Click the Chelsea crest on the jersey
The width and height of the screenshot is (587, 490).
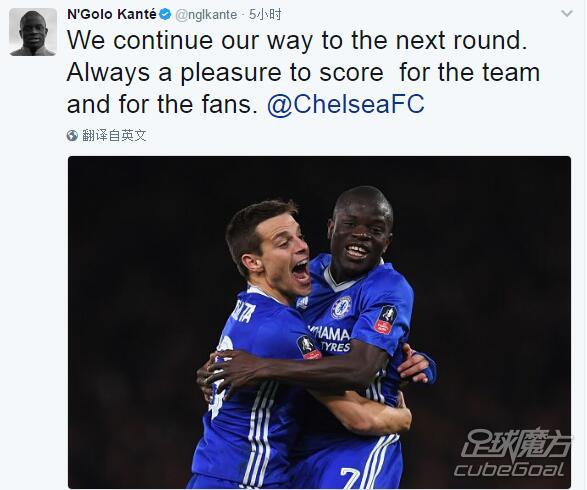(x=341, y=307)
